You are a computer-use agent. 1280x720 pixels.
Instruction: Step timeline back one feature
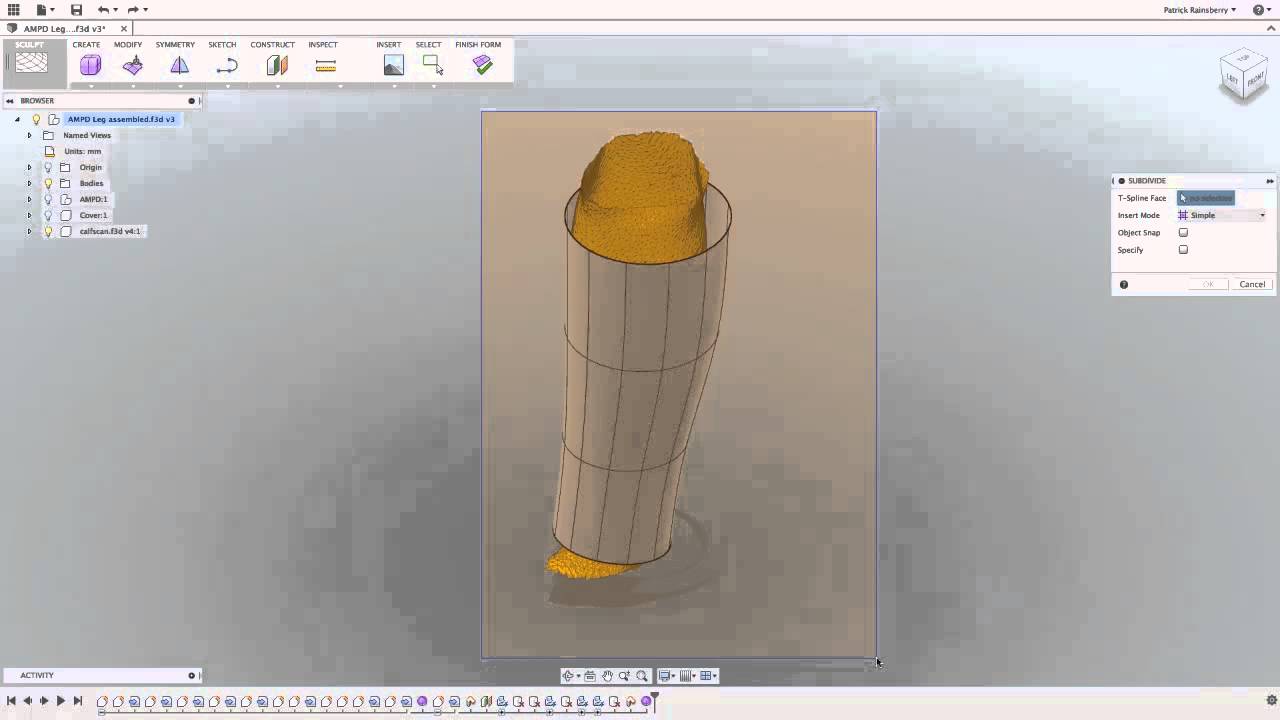(27, 701)
